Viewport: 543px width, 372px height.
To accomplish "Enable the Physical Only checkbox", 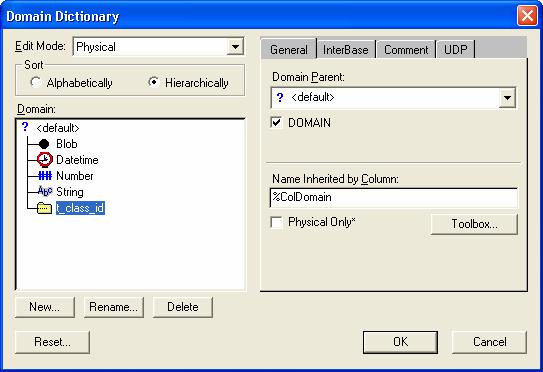I will pos(276,222).
